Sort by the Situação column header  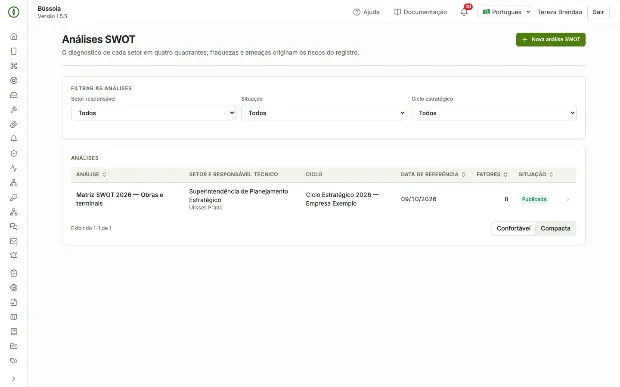point(536,174)
